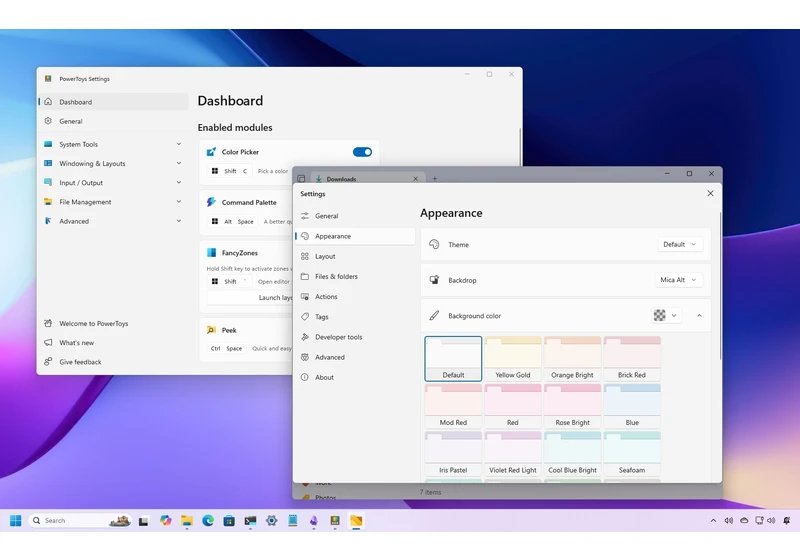Open Terminal from the taskbar
Viewport: 800px width, 560px height.
[250, 520]
